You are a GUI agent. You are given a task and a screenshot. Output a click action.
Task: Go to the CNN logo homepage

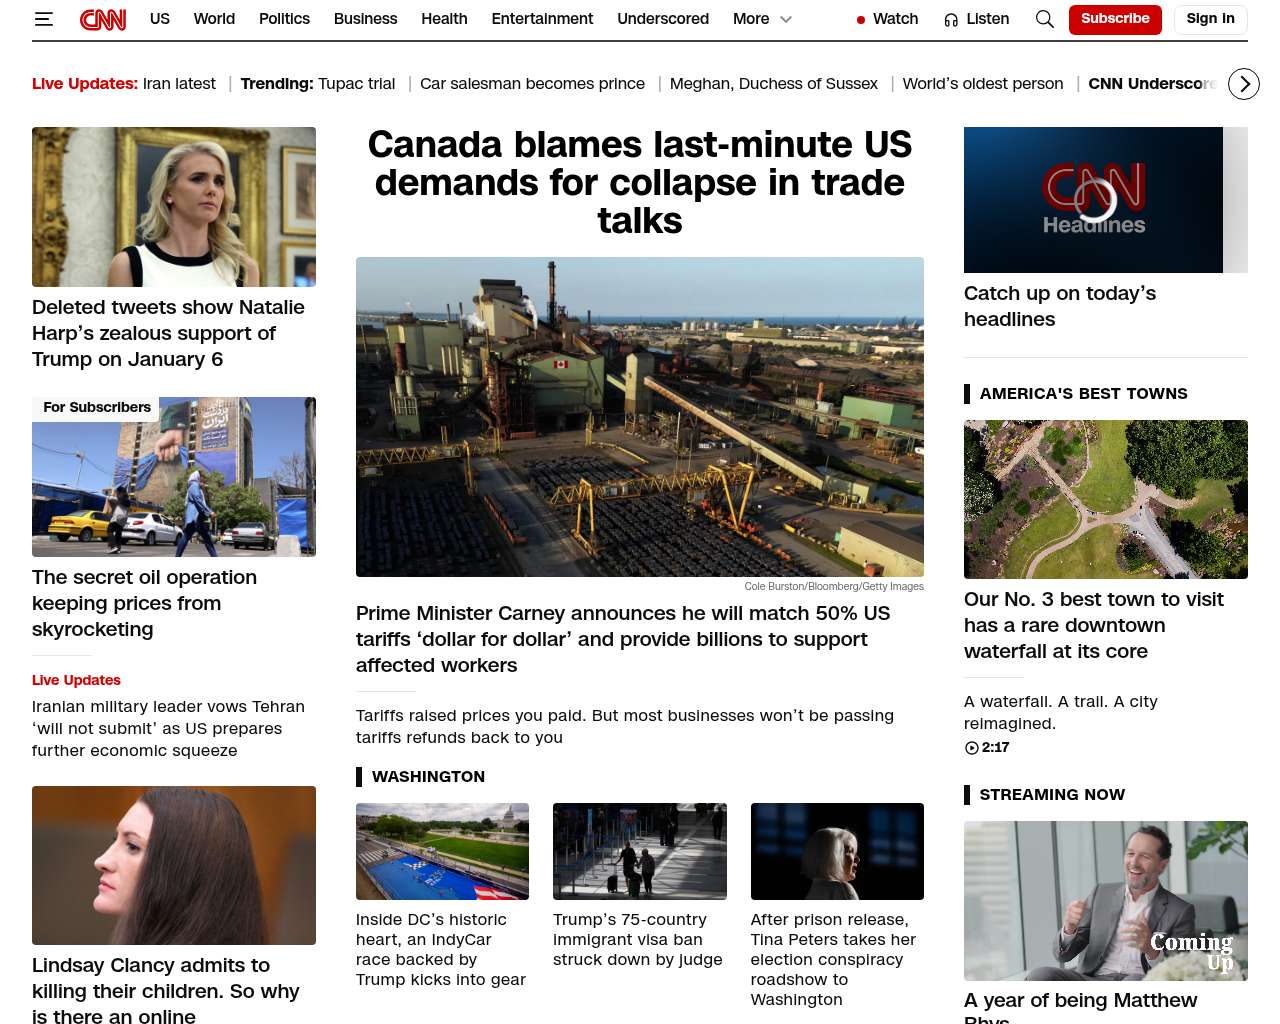103,19
